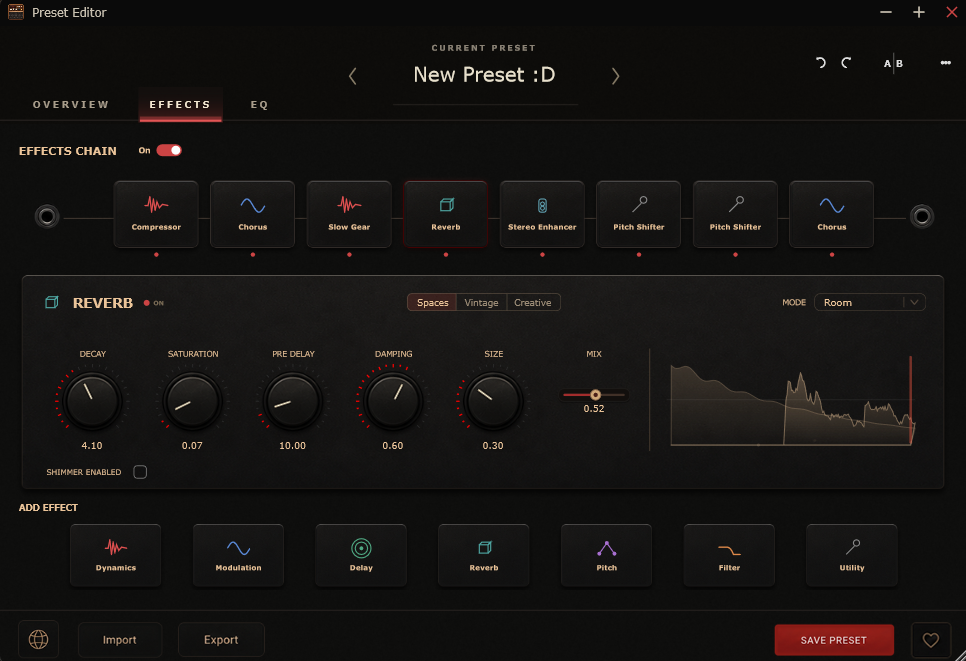Click the Mix value 0.52
966x661 pixels.
[x=594, y=408]
